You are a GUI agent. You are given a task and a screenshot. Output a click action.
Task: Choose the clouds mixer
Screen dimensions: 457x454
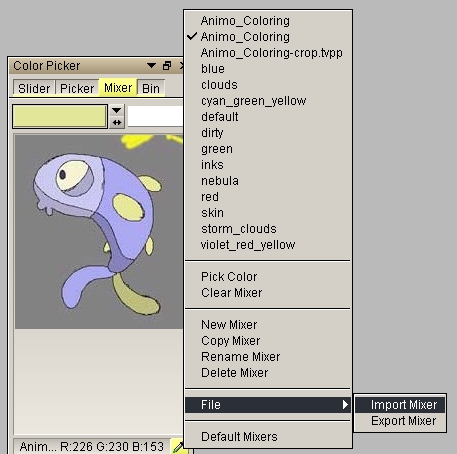pyautogui.click(x=268, y=85)
